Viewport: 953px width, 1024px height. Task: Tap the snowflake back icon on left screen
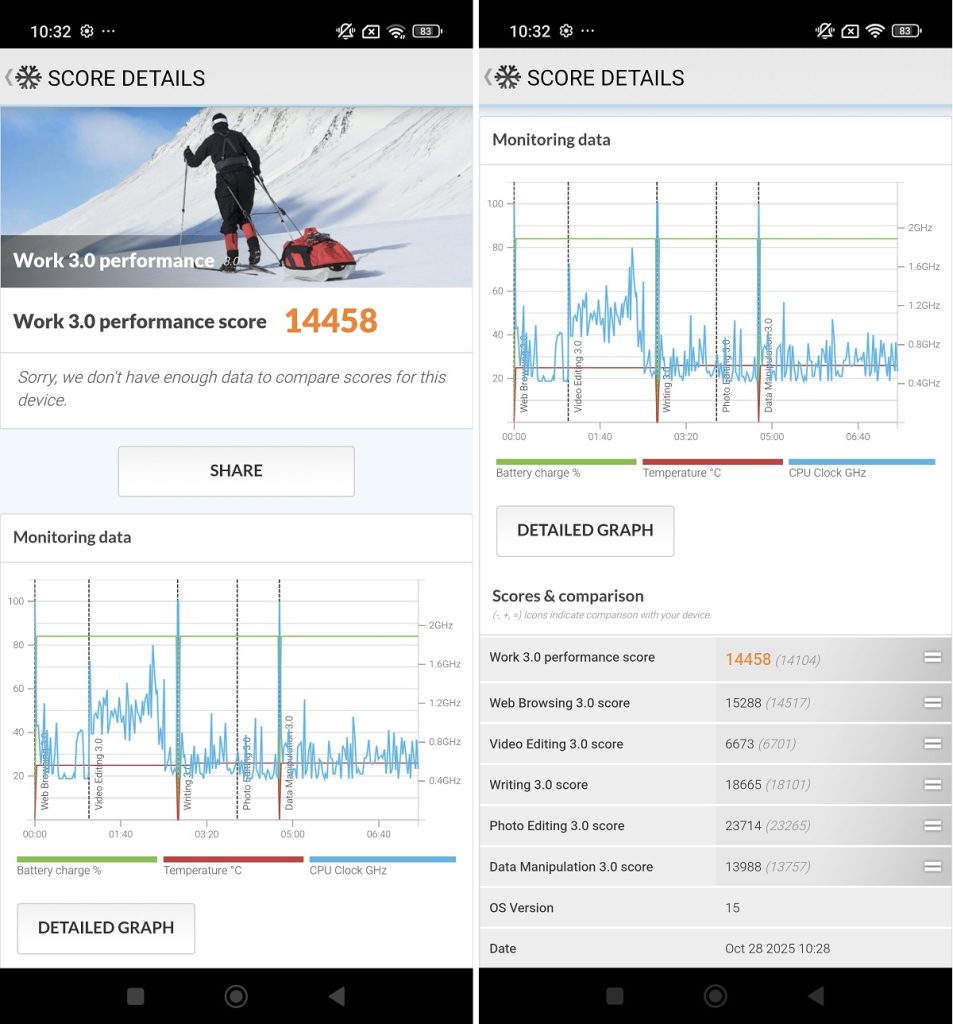[x=27, y=78]
